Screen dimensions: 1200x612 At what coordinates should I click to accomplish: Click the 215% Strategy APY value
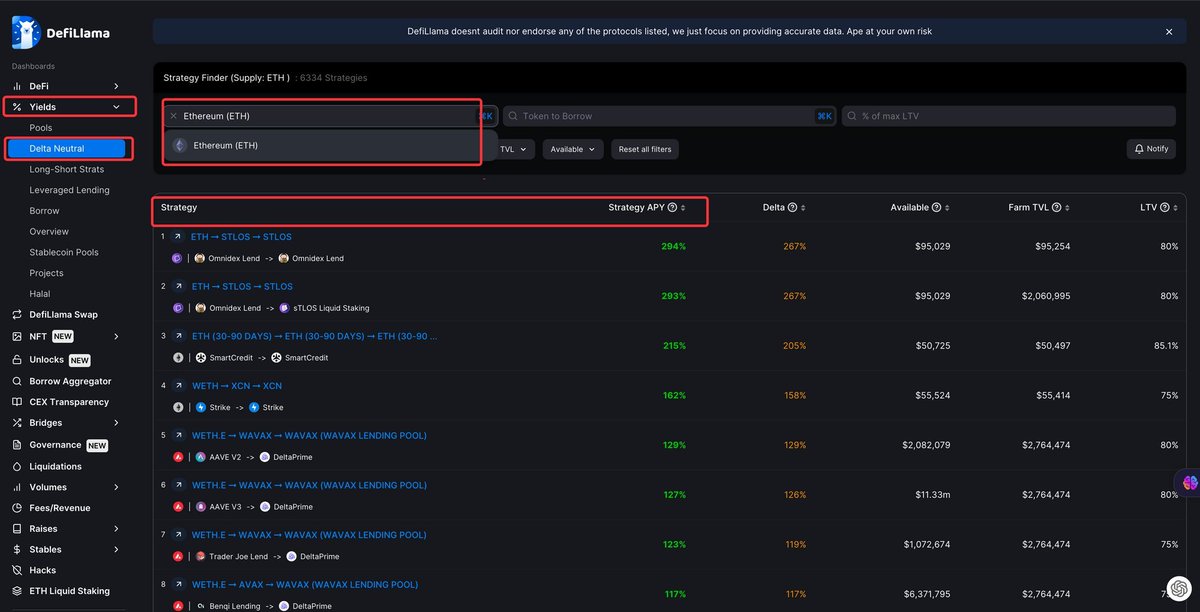pyautogui.click(x=673, y=345)
